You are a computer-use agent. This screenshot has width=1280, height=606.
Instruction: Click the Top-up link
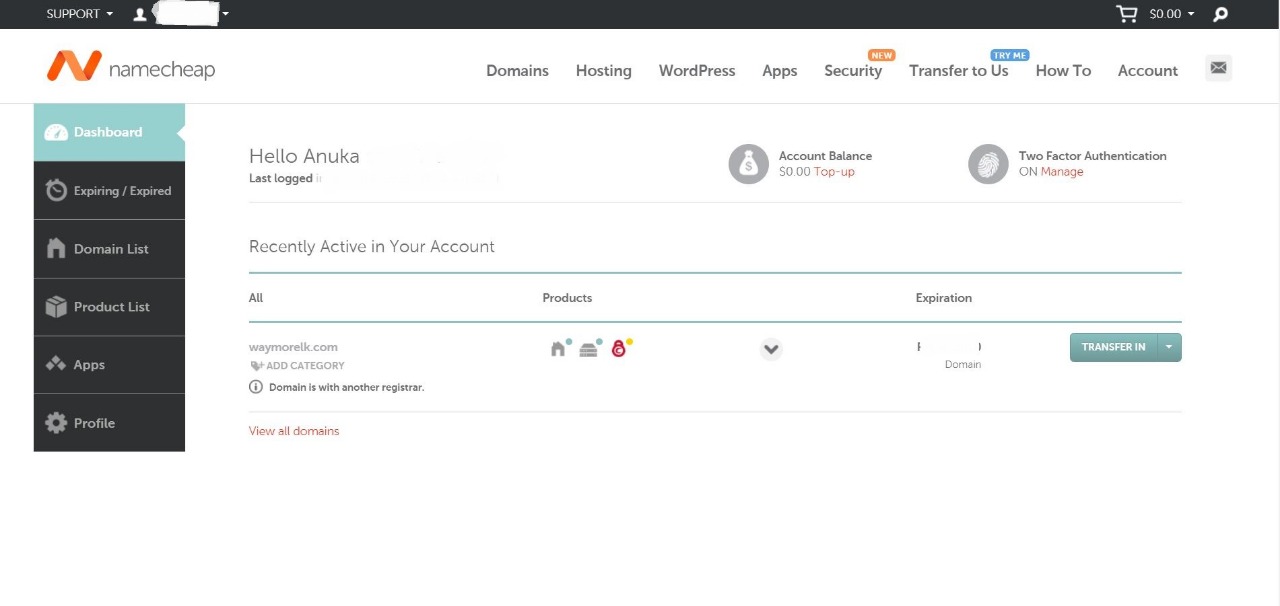[834, 172]
